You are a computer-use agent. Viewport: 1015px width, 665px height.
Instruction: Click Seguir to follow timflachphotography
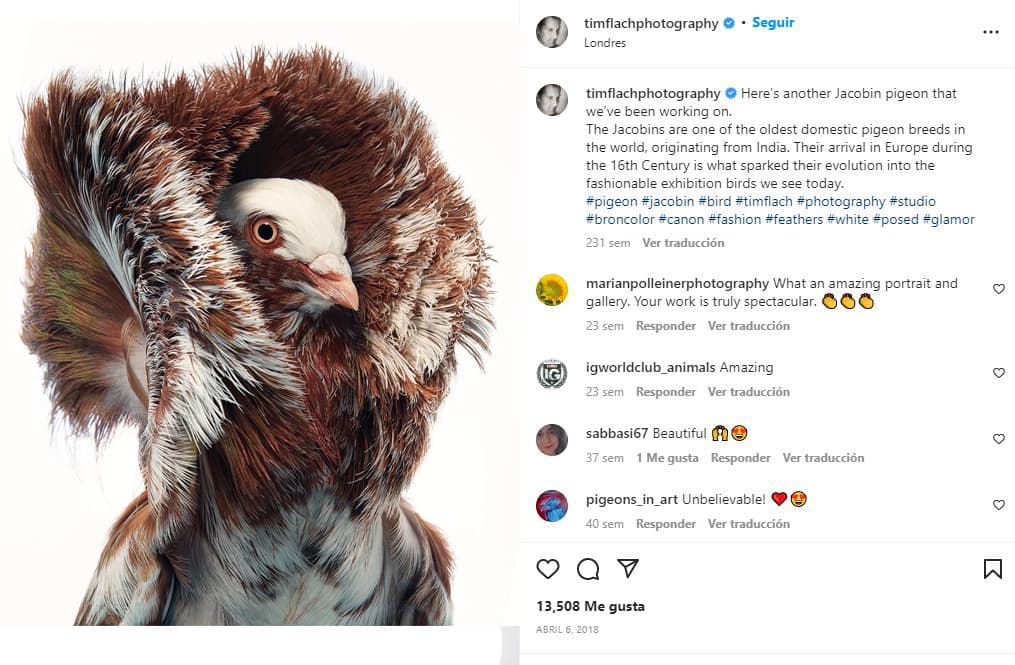click(773, 22)
